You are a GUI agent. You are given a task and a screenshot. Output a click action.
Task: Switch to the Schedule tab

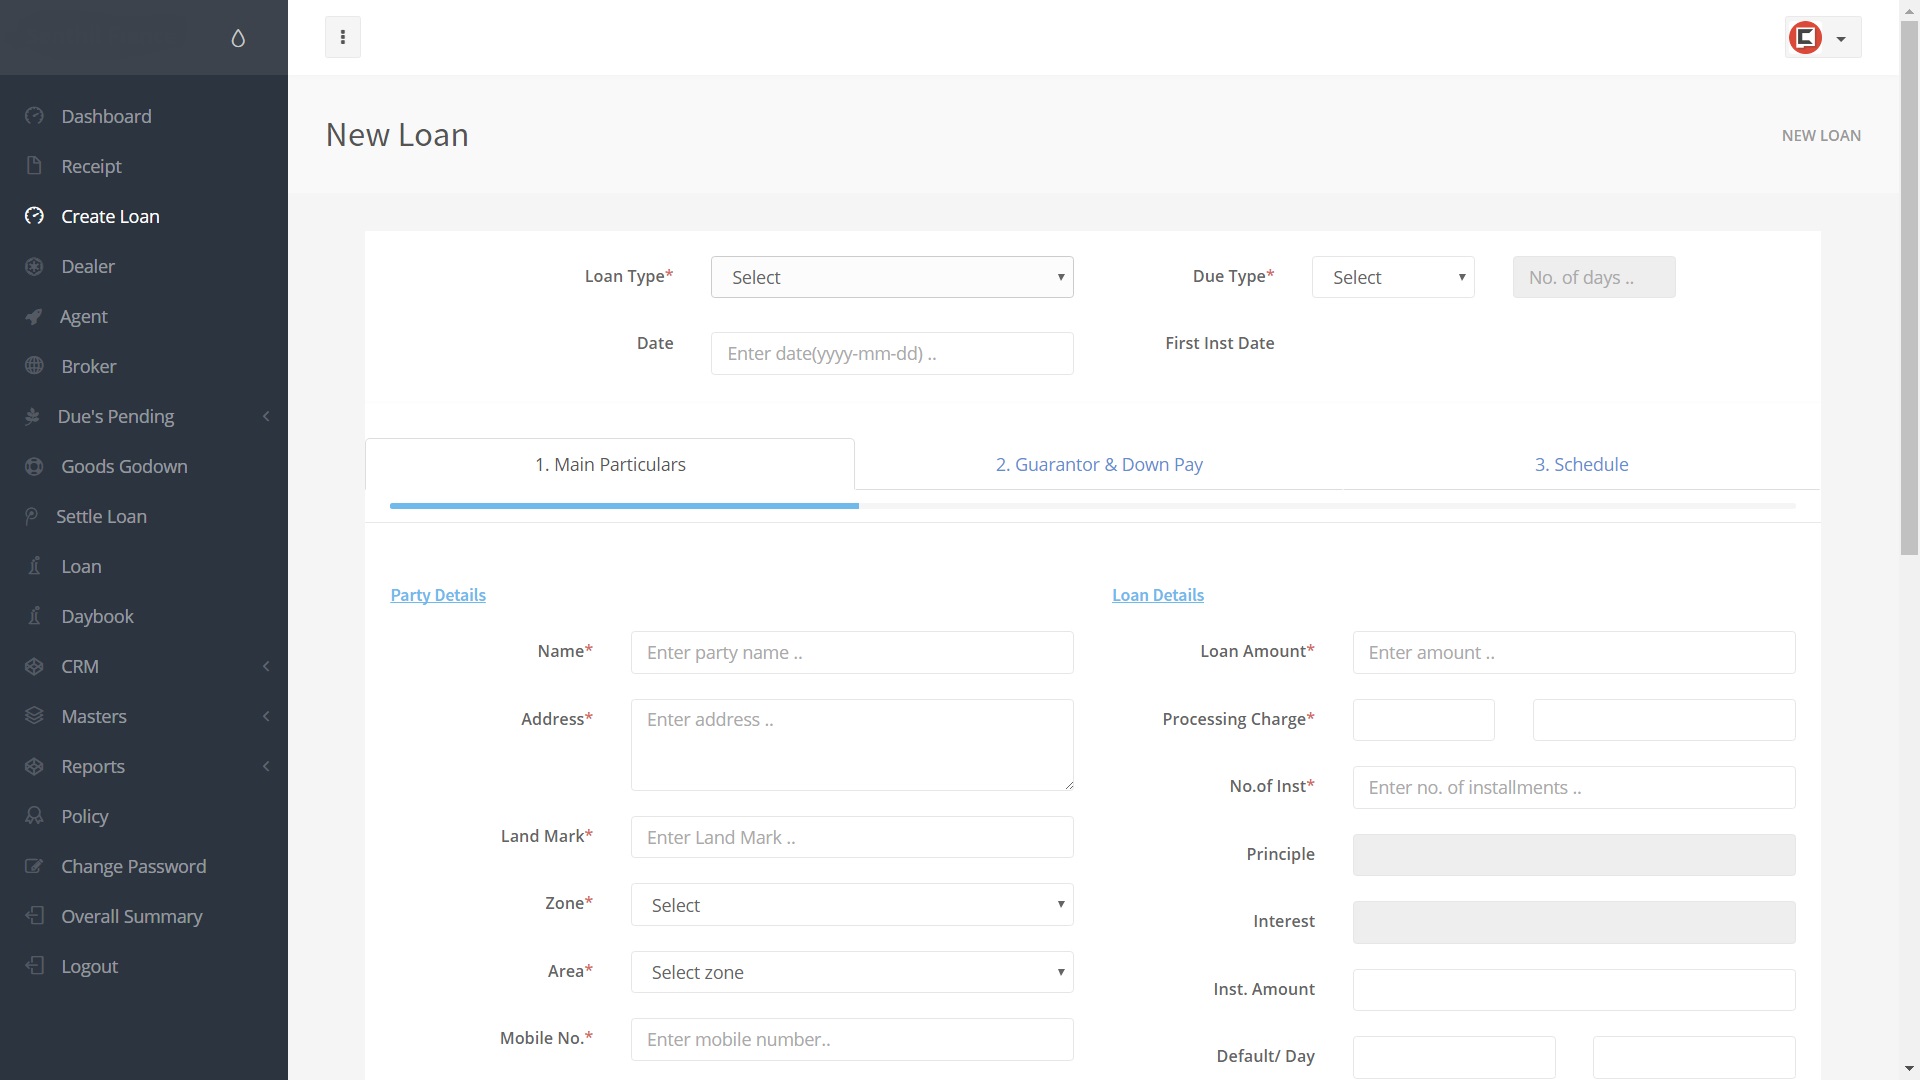[1581, 465]
